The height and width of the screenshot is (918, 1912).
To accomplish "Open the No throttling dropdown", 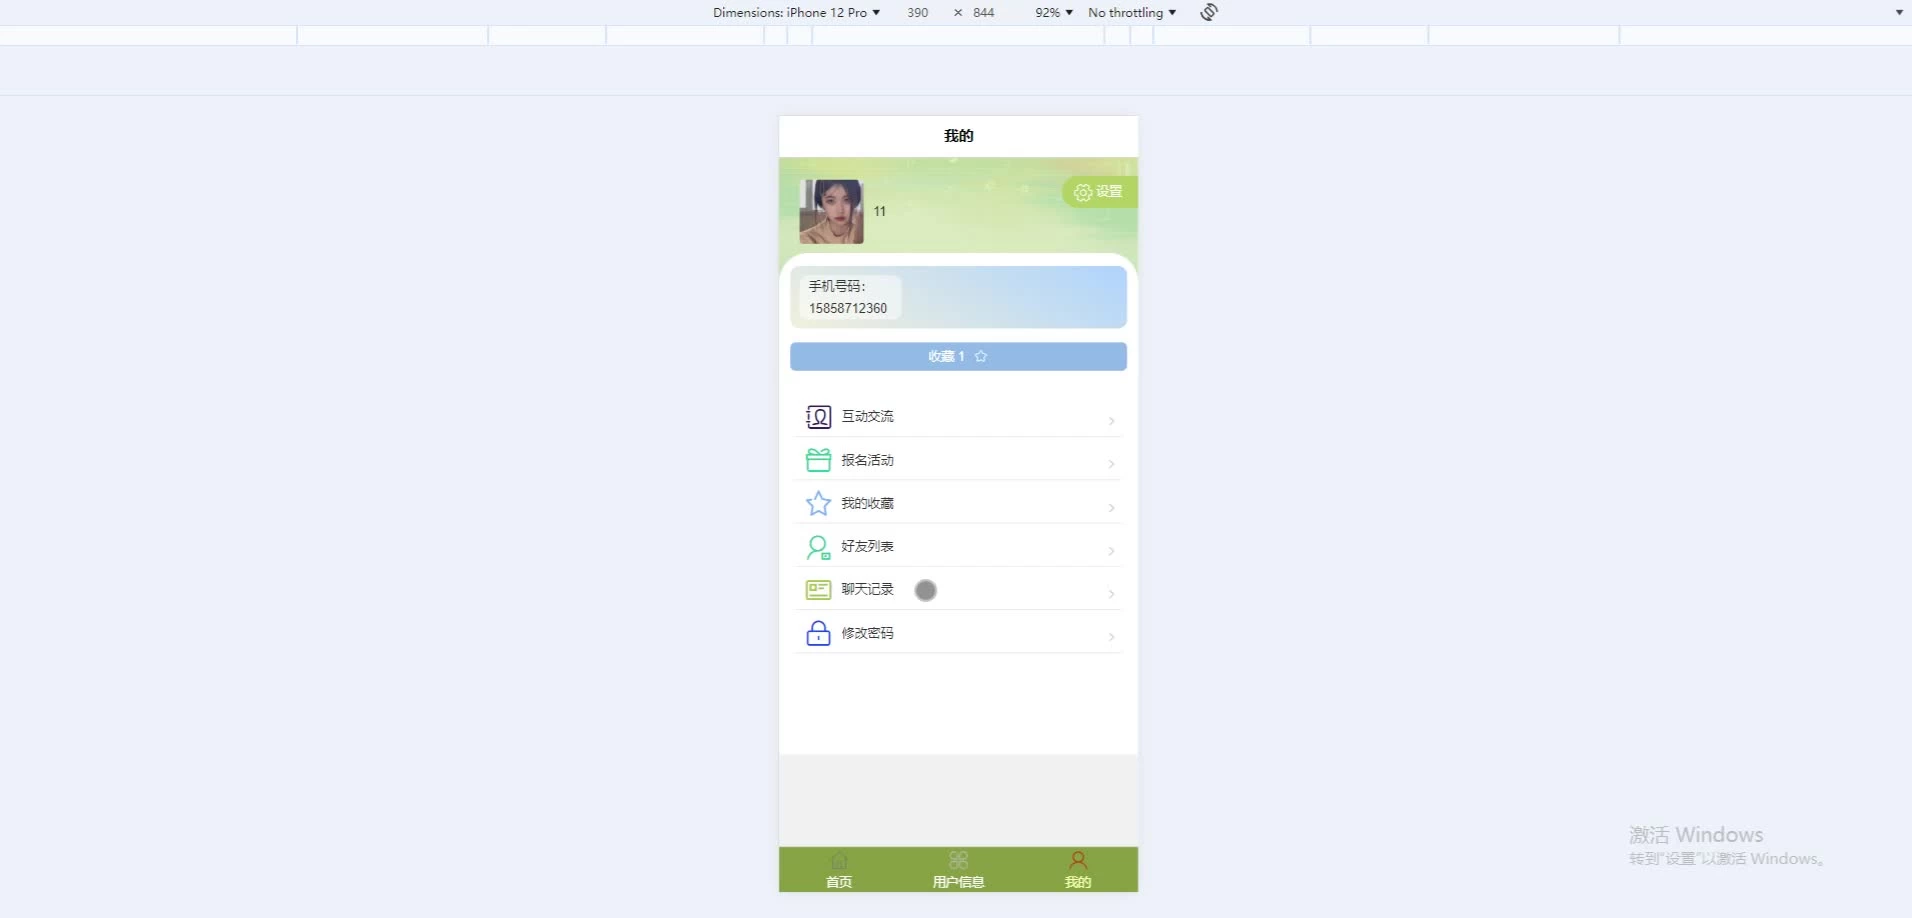I will [x=1132, y=12].
